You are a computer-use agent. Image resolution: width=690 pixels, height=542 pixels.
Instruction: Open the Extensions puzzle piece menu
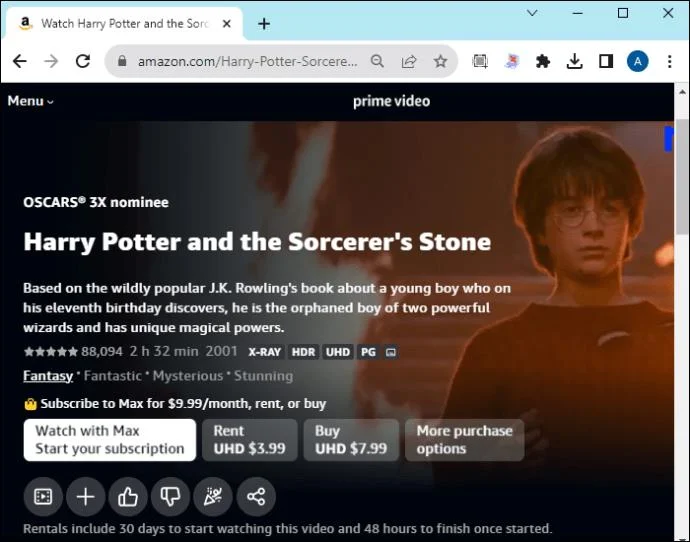(x=543, y=61)
